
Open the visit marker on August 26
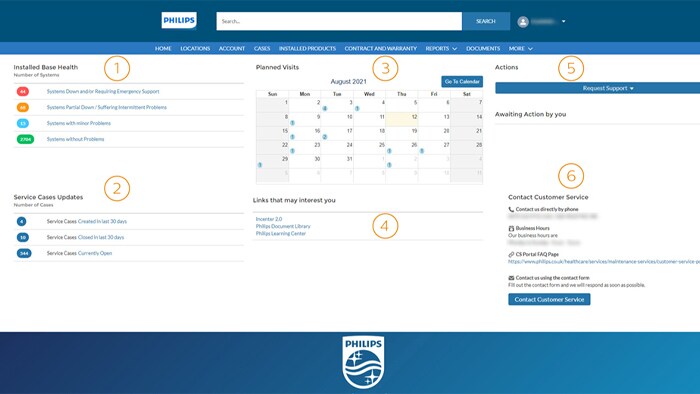389,151
